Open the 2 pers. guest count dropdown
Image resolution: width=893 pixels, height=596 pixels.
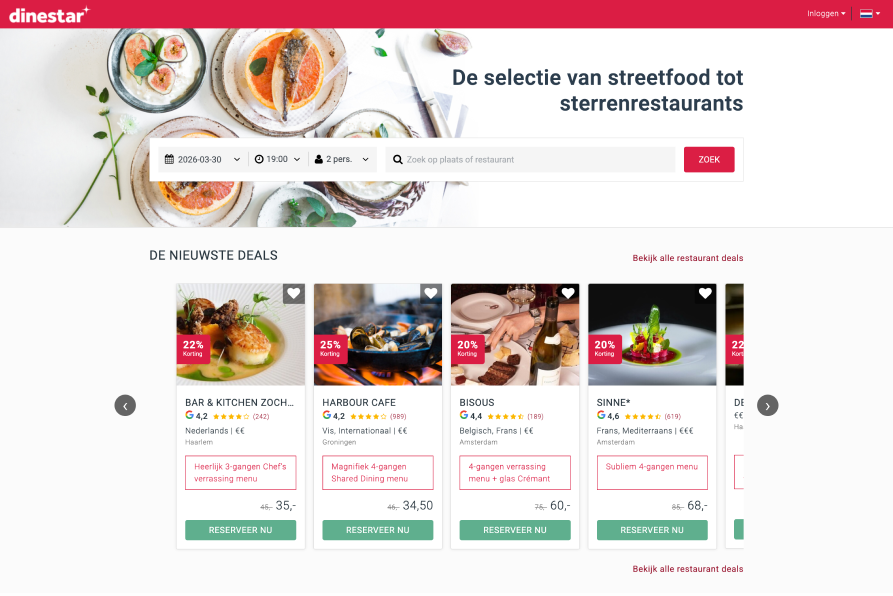click(x=342, y=159)
